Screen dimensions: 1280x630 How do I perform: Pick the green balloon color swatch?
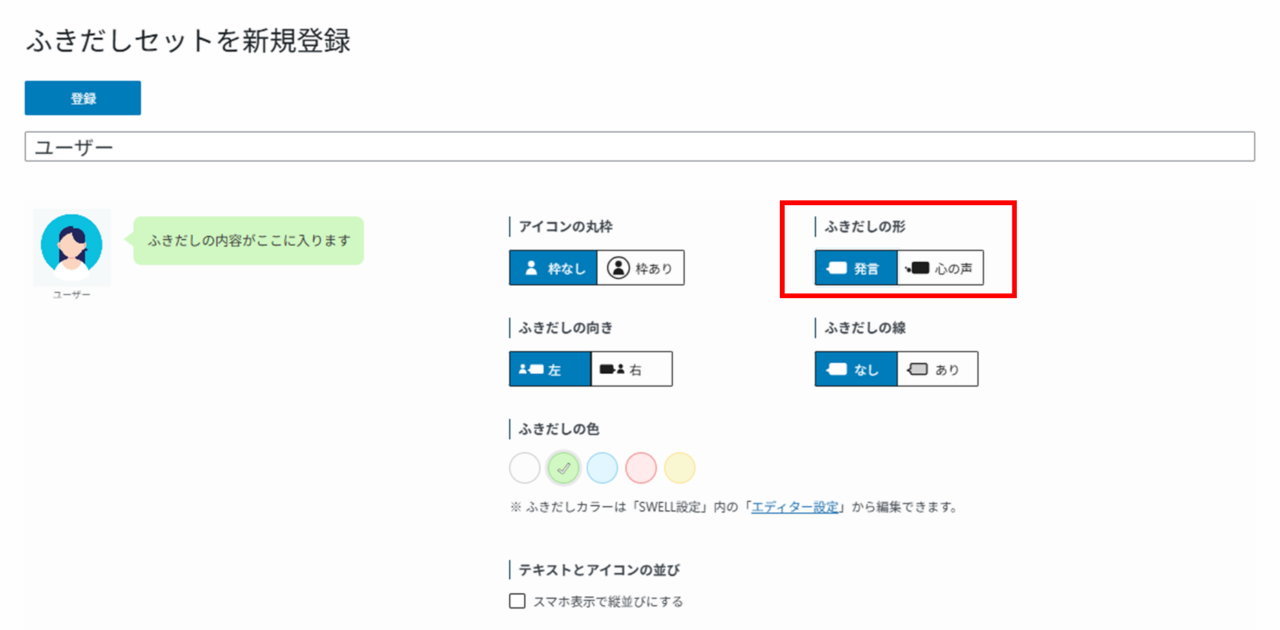564,468
